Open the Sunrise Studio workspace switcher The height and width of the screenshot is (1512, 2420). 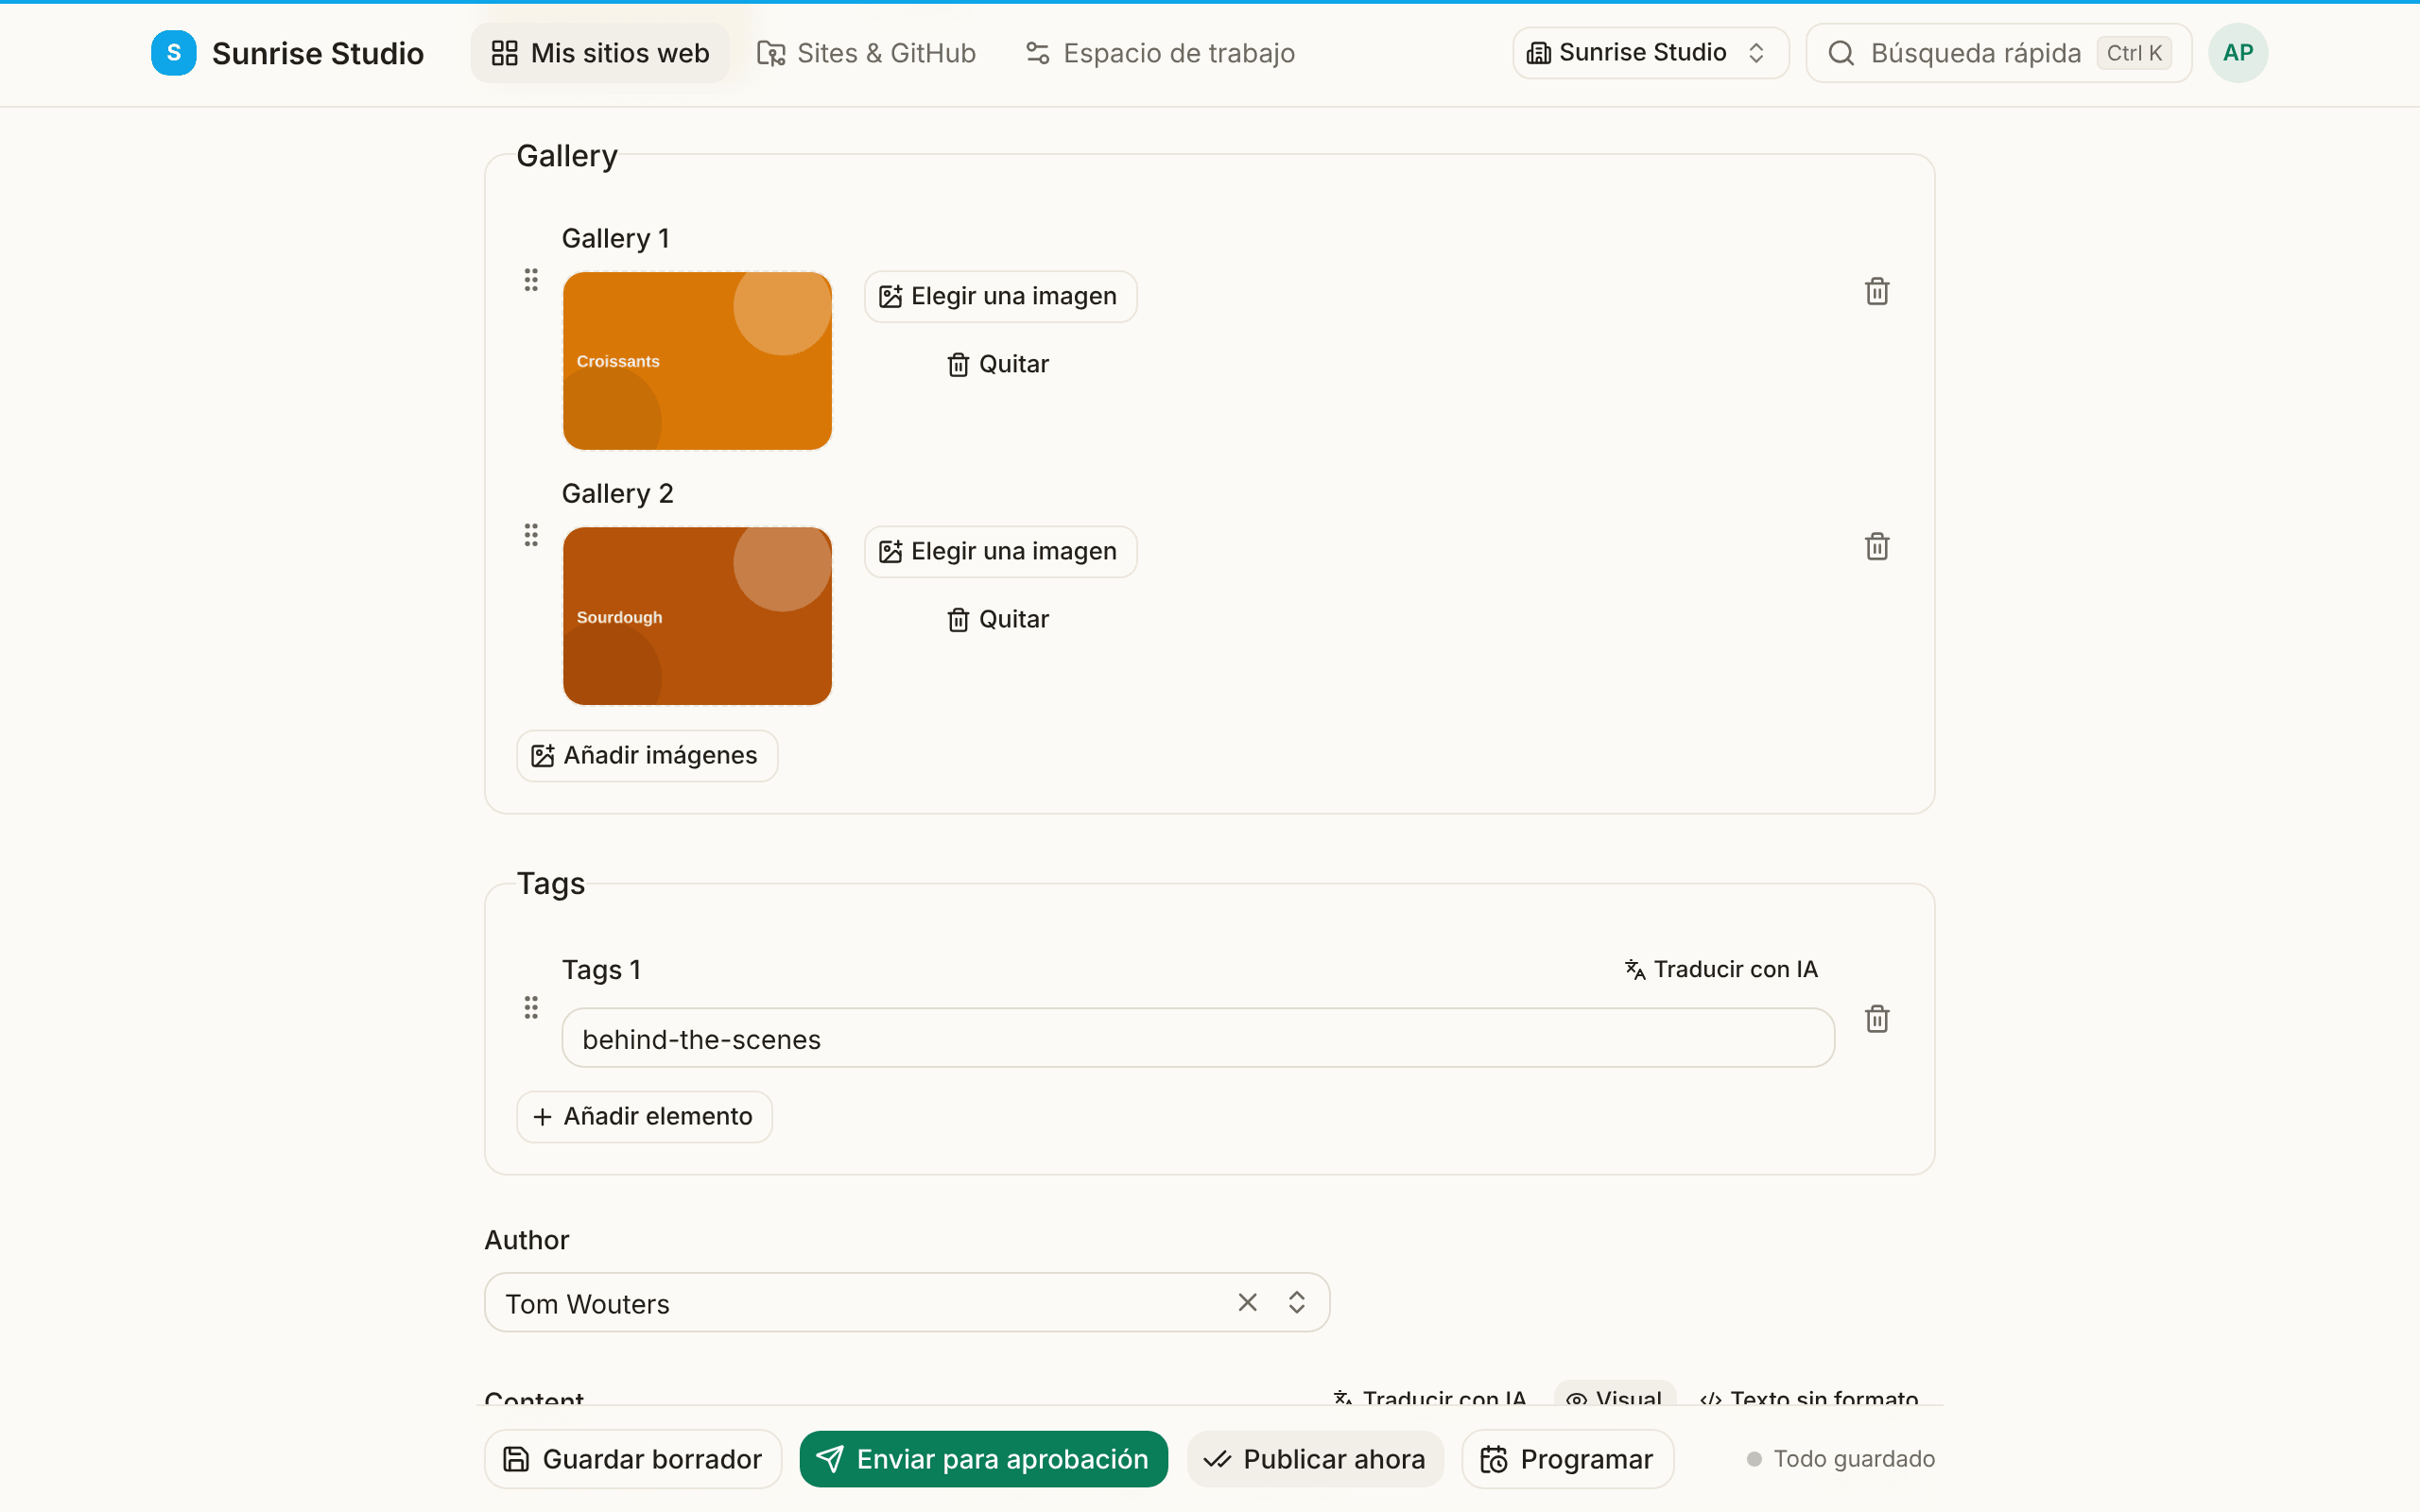pos(1650,53)
